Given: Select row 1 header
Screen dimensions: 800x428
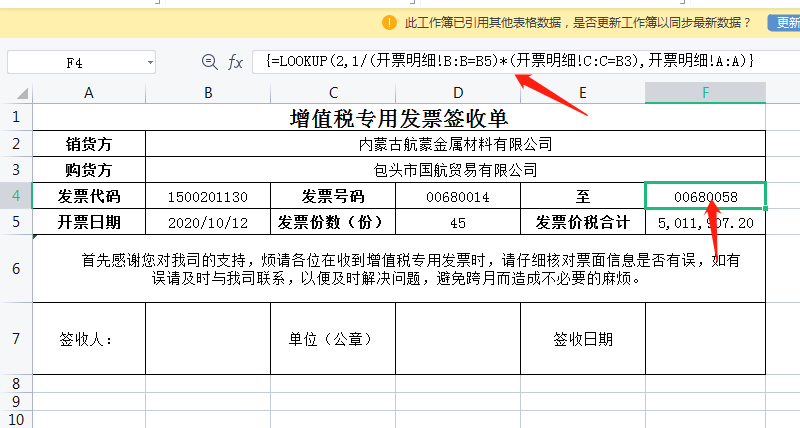Looking at the screenshot, I should pos(16,117).
